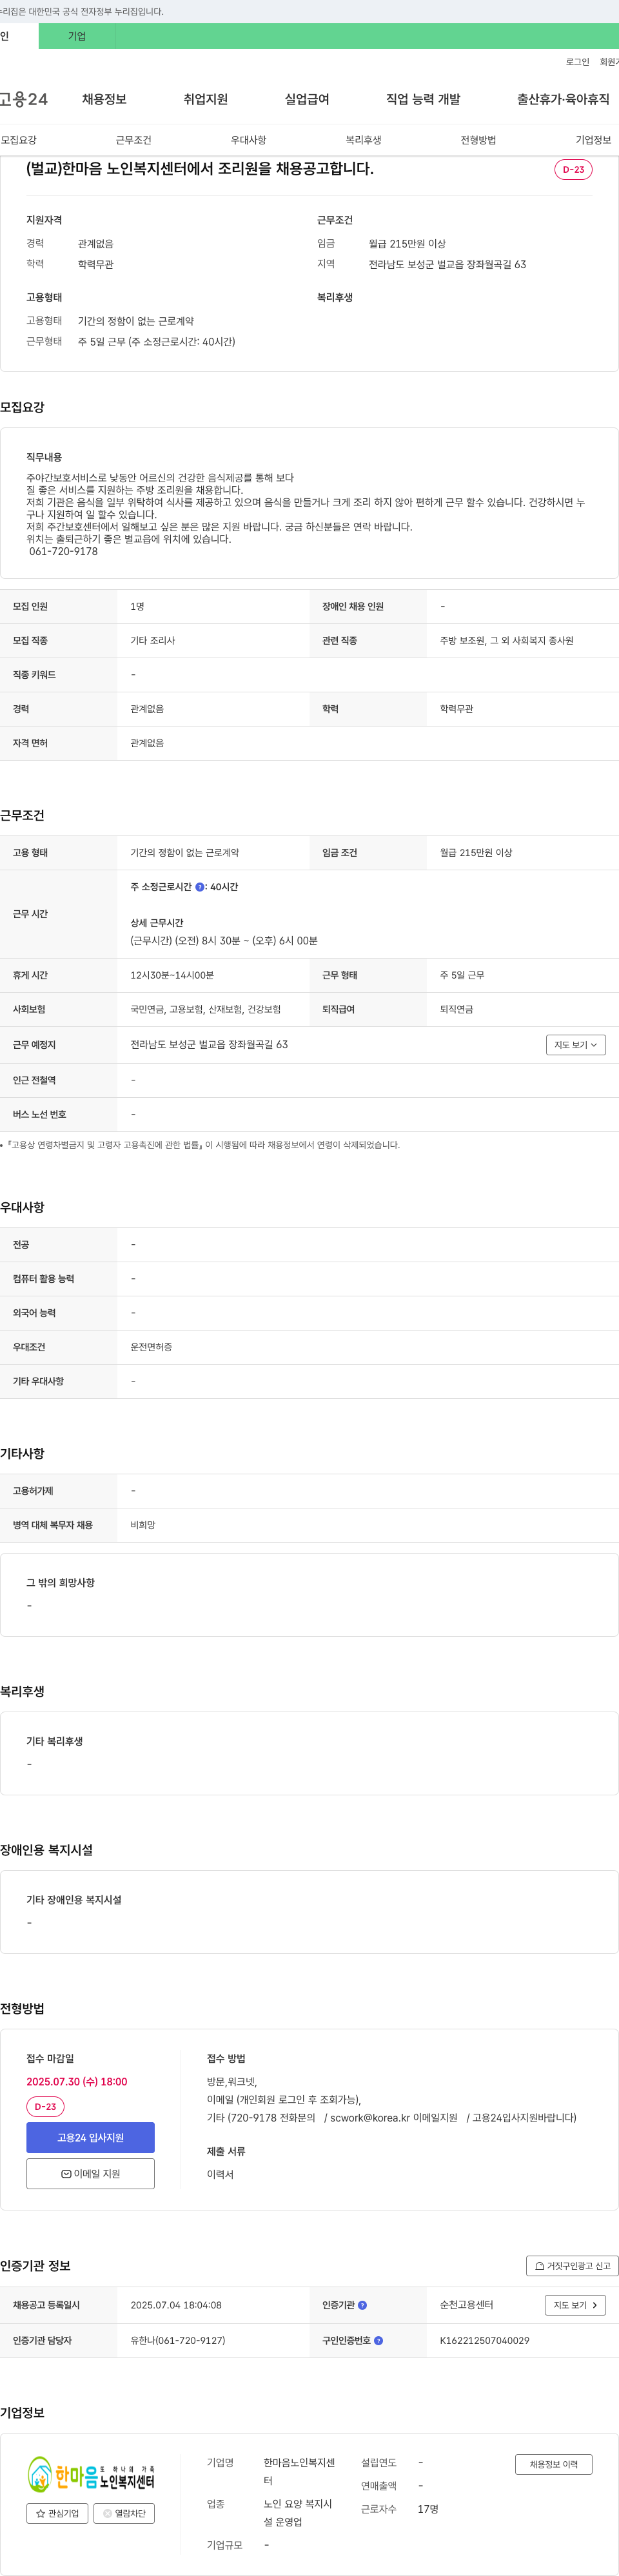
Task: Click the 운전면허증 우대조건 value
Action: [x=151, y=1346]
